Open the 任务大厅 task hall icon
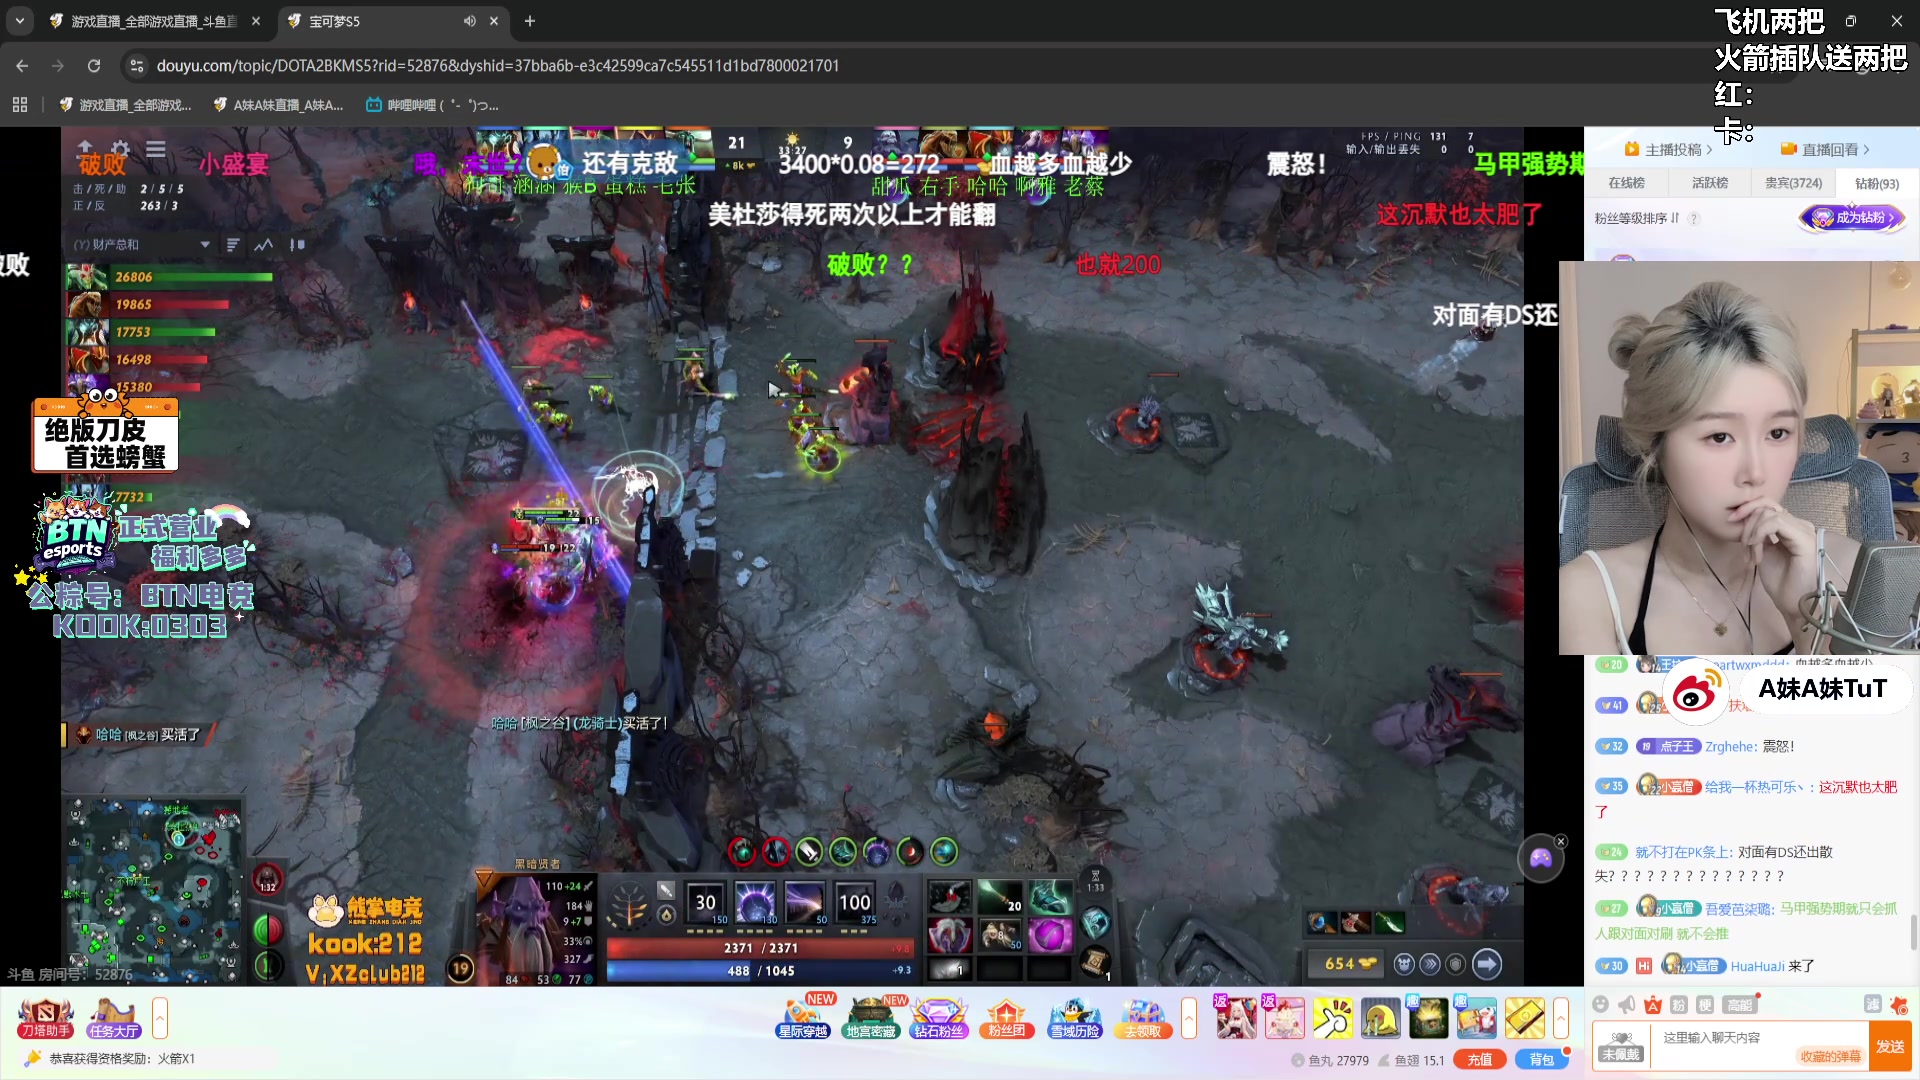Viewport: 1920px width, 1080px height. tap(113, 1018)
